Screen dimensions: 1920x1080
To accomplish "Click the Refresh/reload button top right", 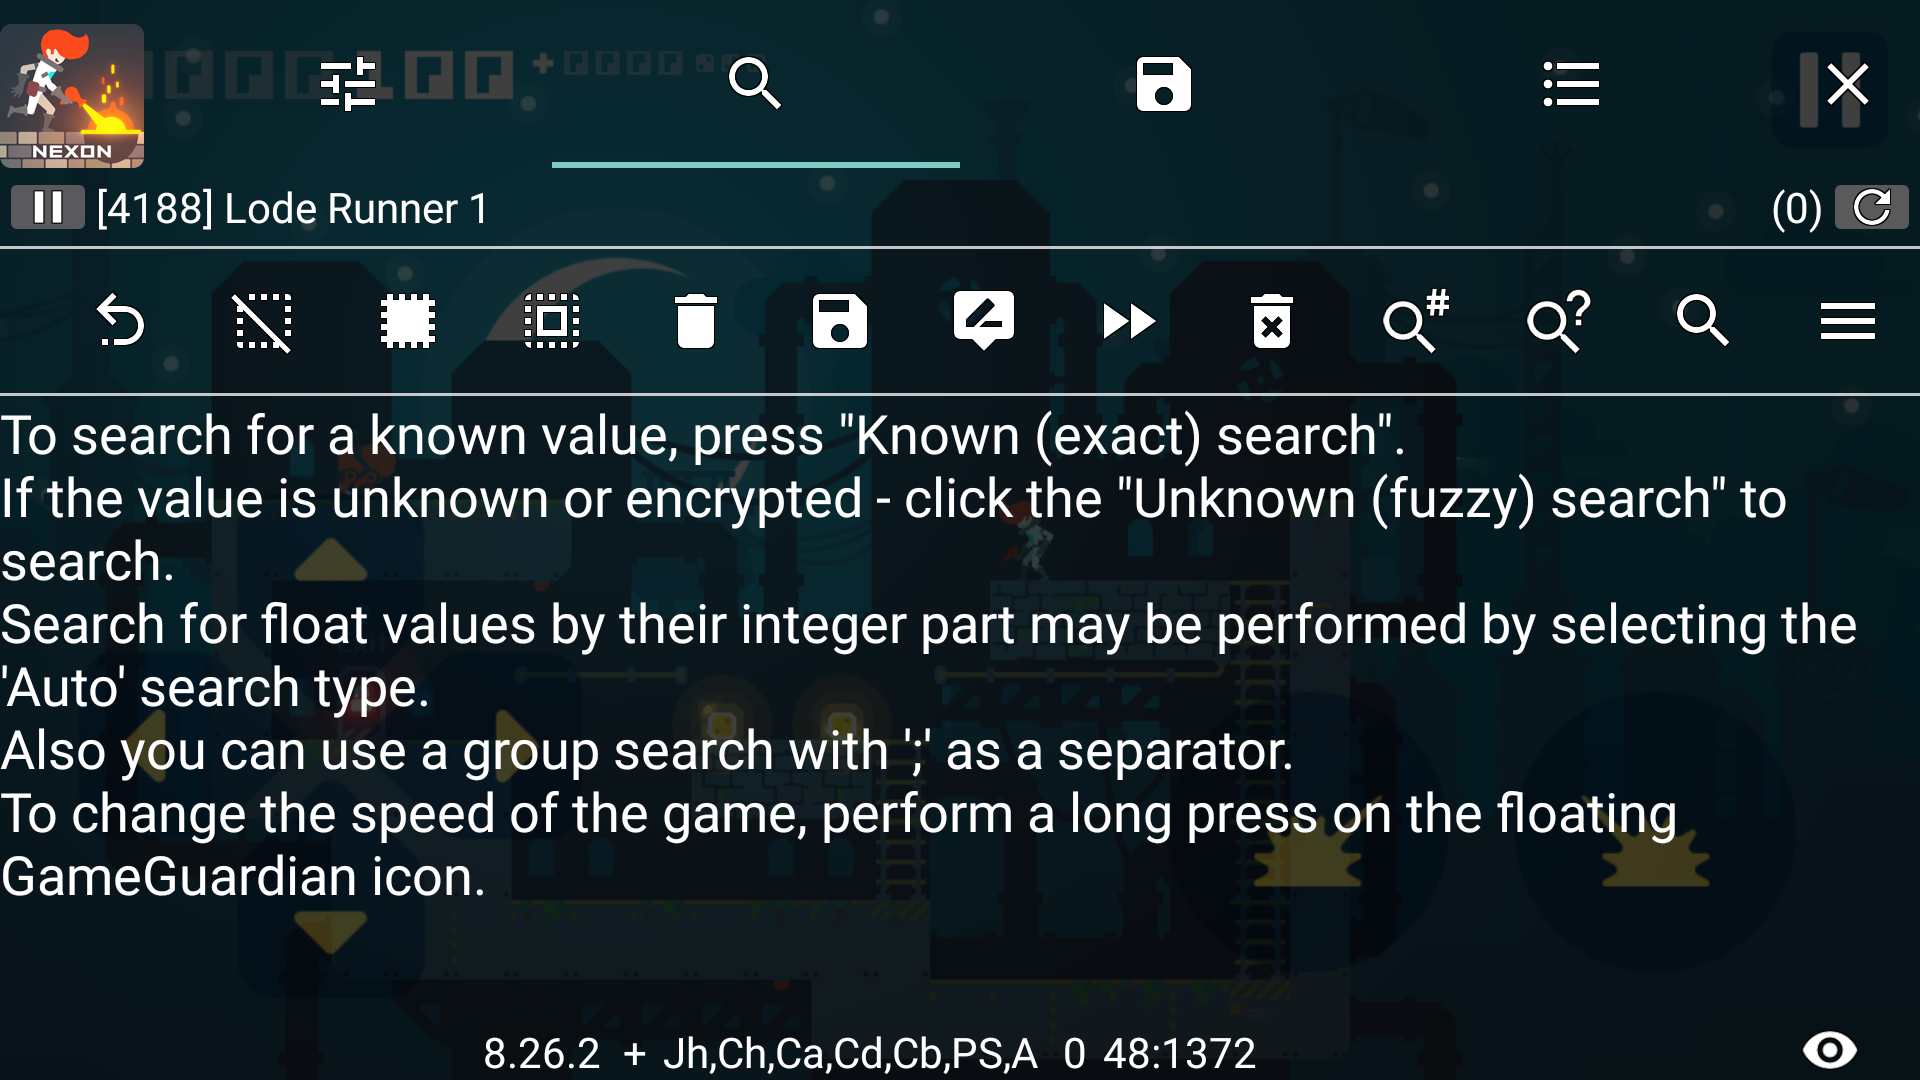I will (1871, 207).
